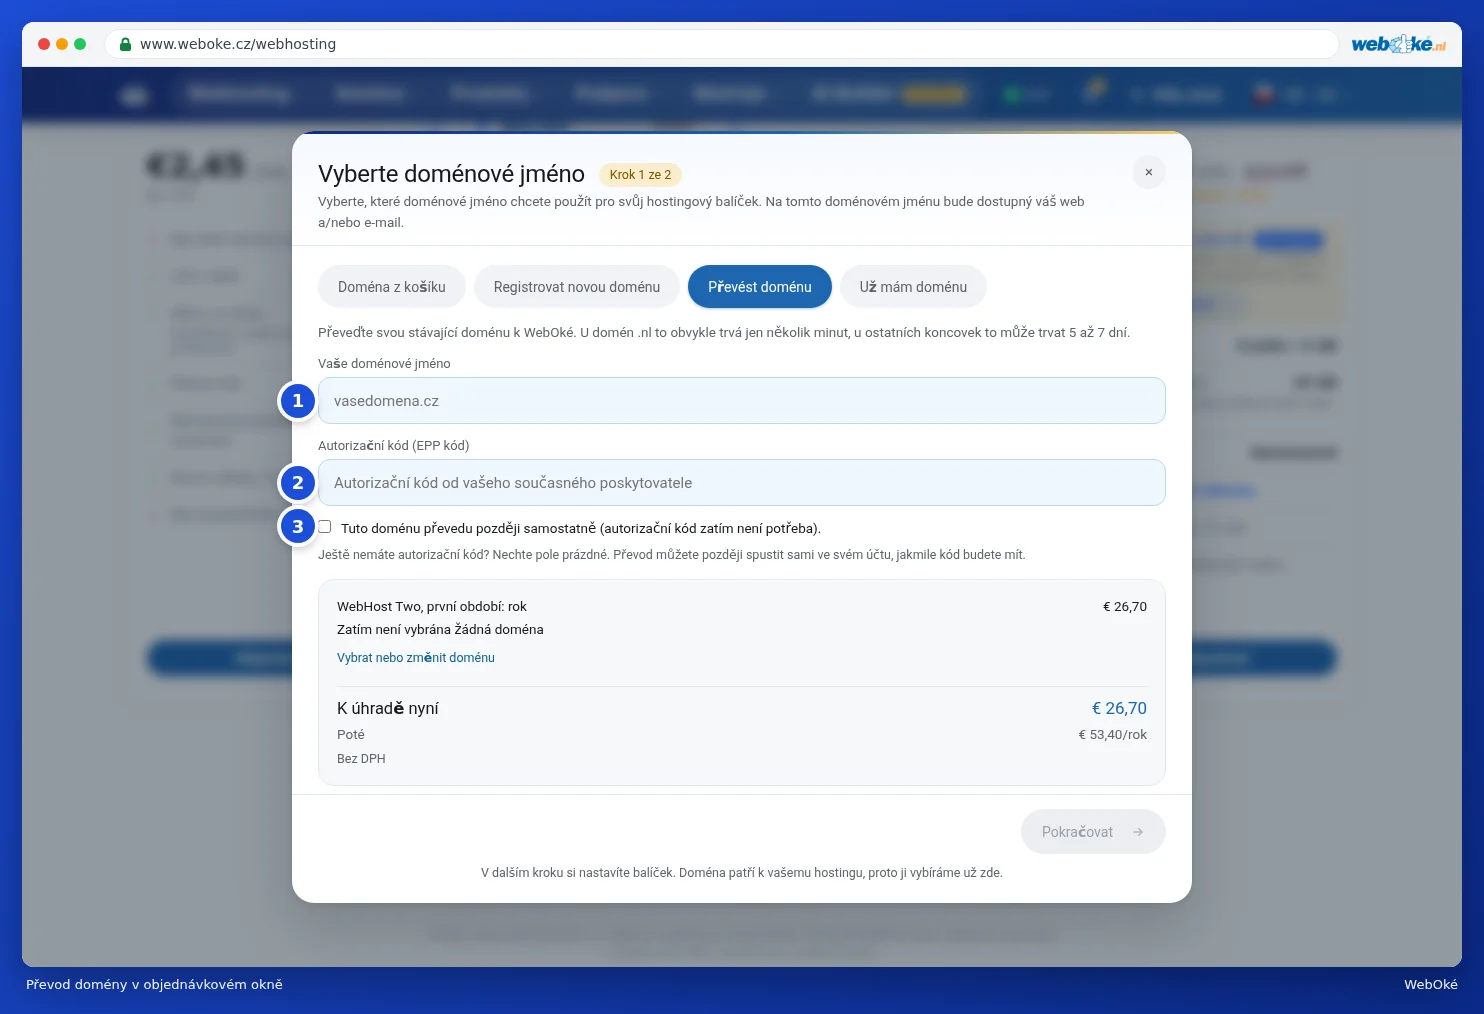Click the € 26,70 price beside WebHost Two
This screenshot has width=1484, height=1014.
click(x=1125, y=606)
